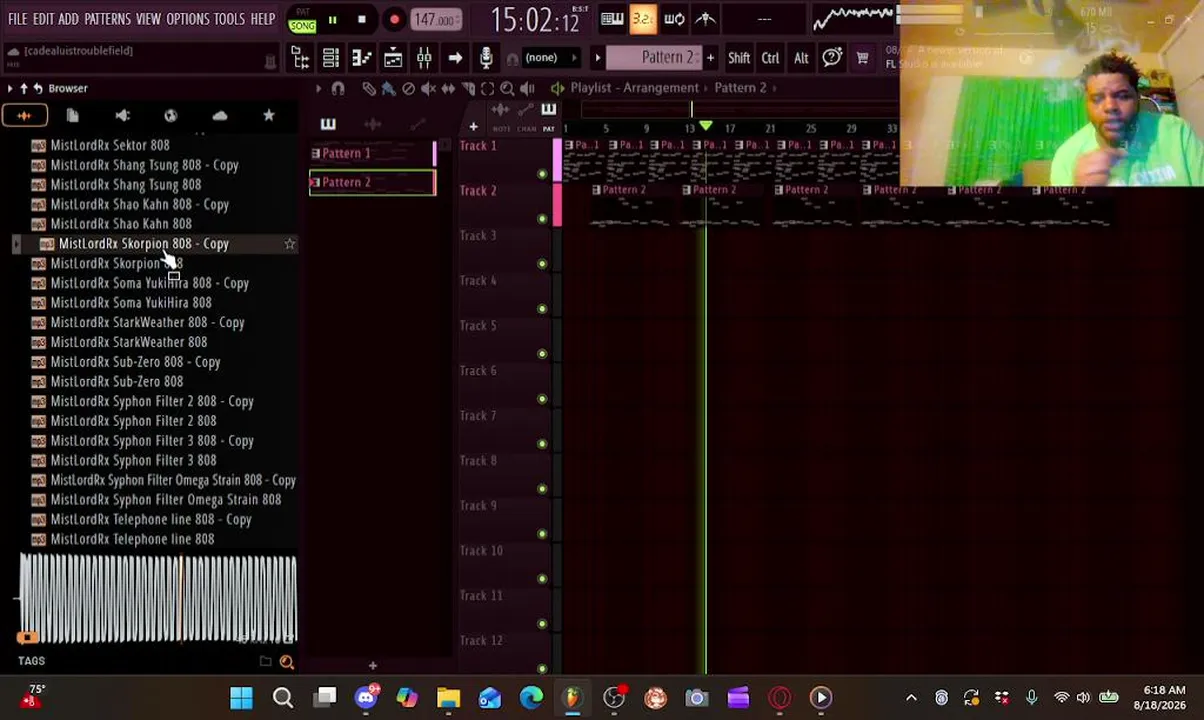1204x720 pixels.
Task: Click the Alt modifier button
Action: [801, 58]
